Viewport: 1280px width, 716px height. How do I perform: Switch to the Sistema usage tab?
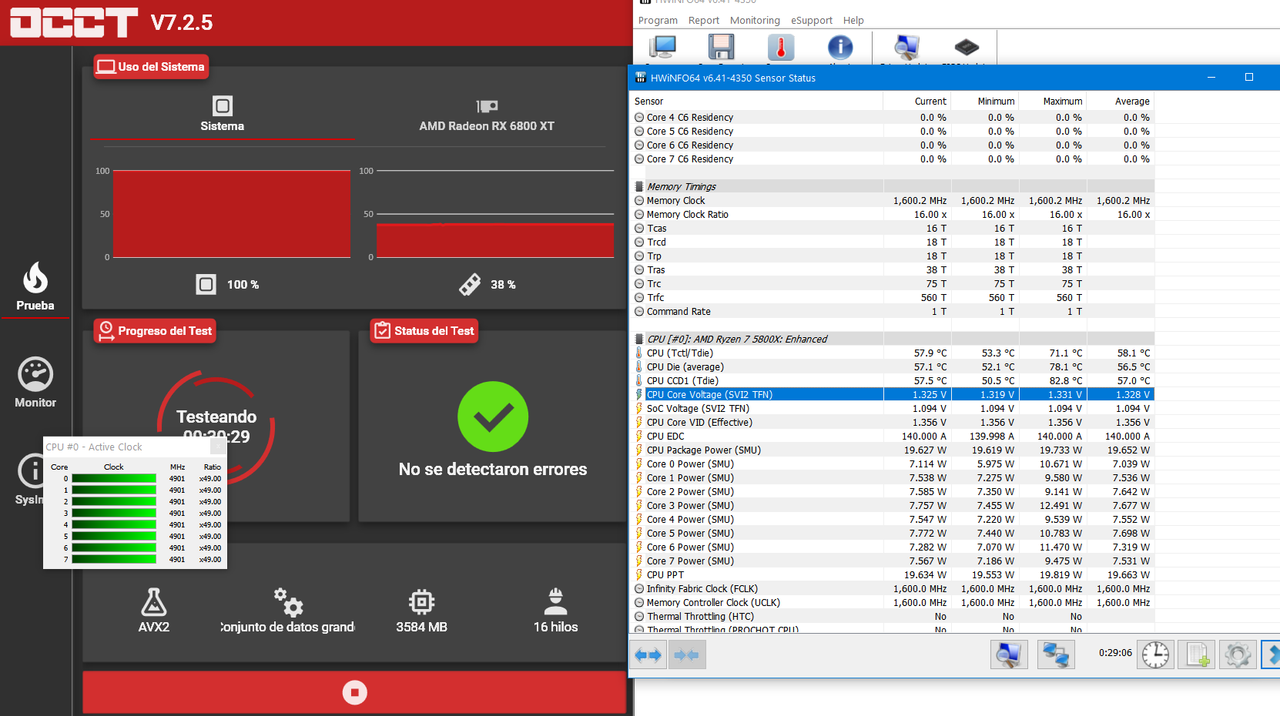coord(222,116)
